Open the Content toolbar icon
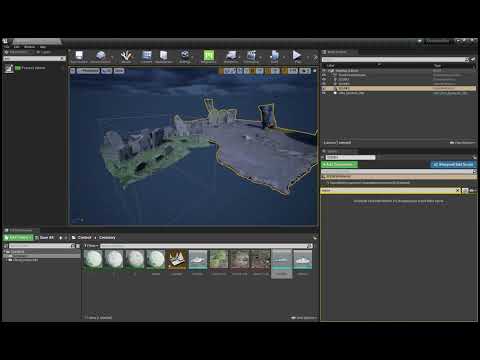The image size is (480, 360). pos(146,56)
